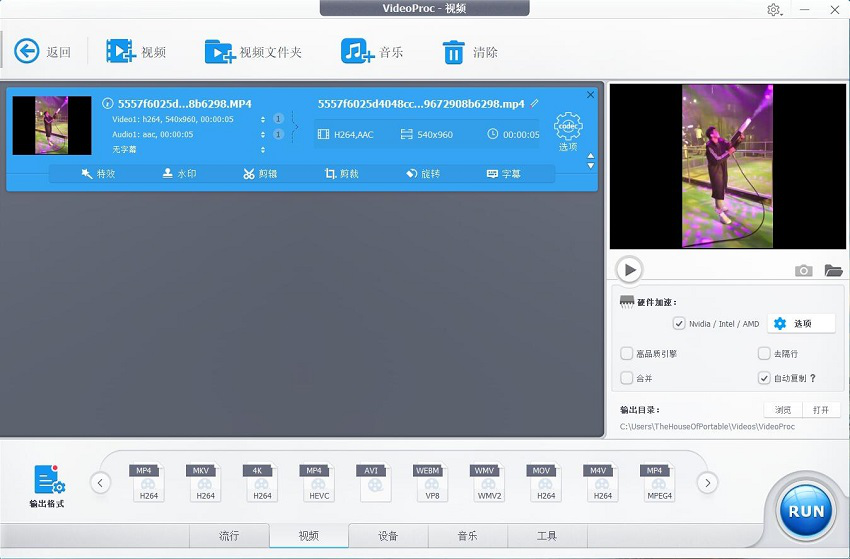Click the add music icon
The width and height of the screenshot is (850, 559).
click(x=356, y=51)
